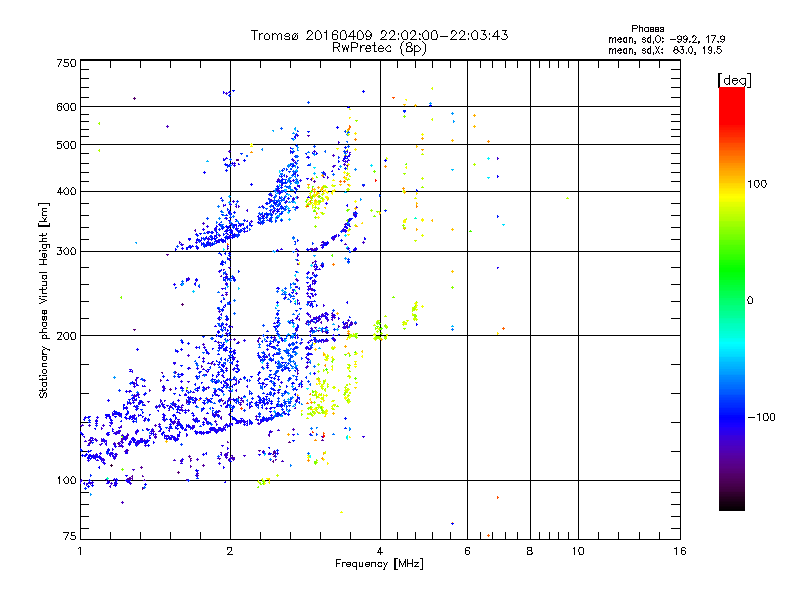Click the colorbar label '0'
This screenshot has height=600, width=800.
[x=750, y=300]
